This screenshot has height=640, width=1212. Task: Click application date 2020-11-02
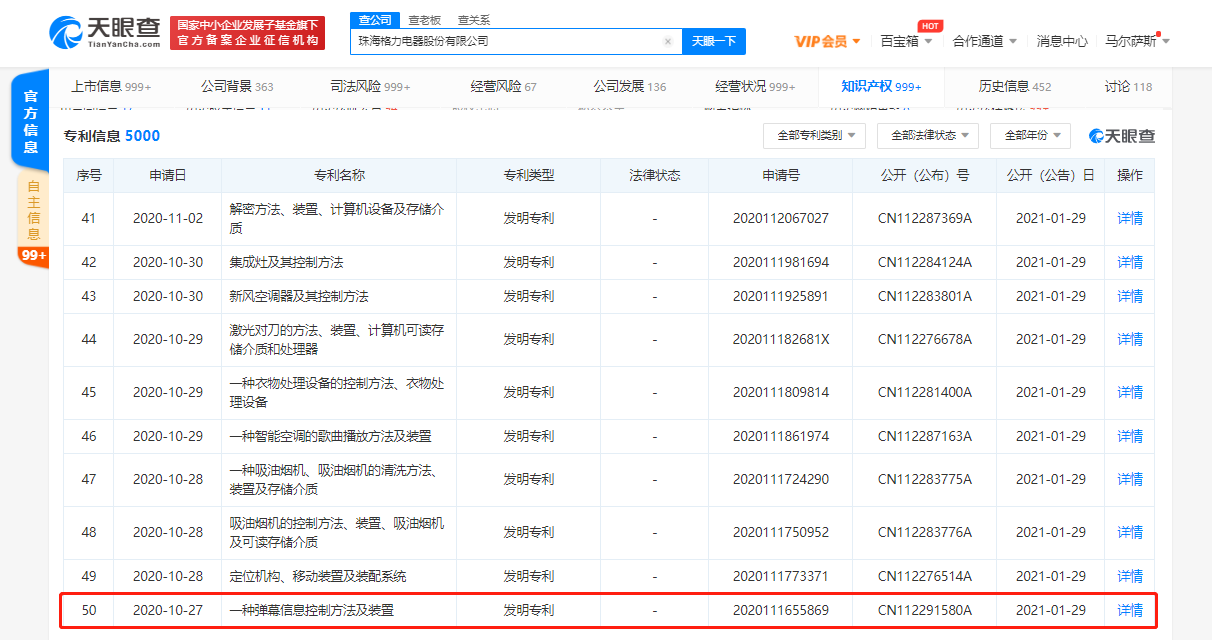click(168, 218)
